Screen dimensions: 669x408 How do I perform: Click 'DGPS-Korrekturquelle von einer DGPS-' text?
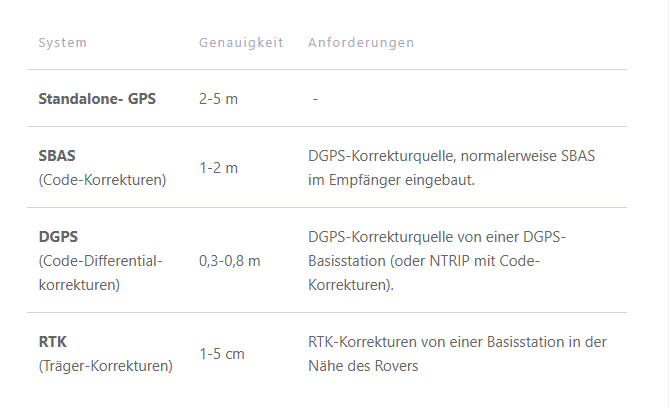coord(437,237)
